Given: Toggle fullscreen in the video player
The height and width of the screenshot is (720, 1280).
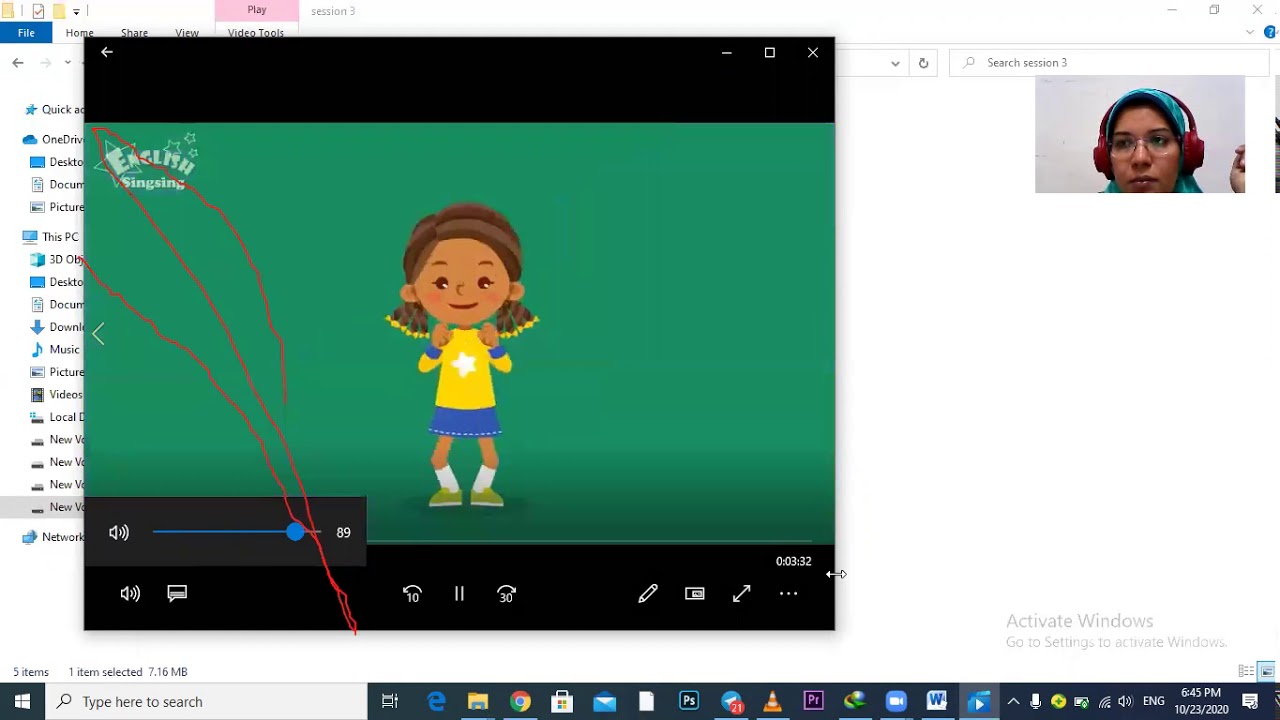Looking at the screenshot, I should pyautogui.click(x=742, y=594).
